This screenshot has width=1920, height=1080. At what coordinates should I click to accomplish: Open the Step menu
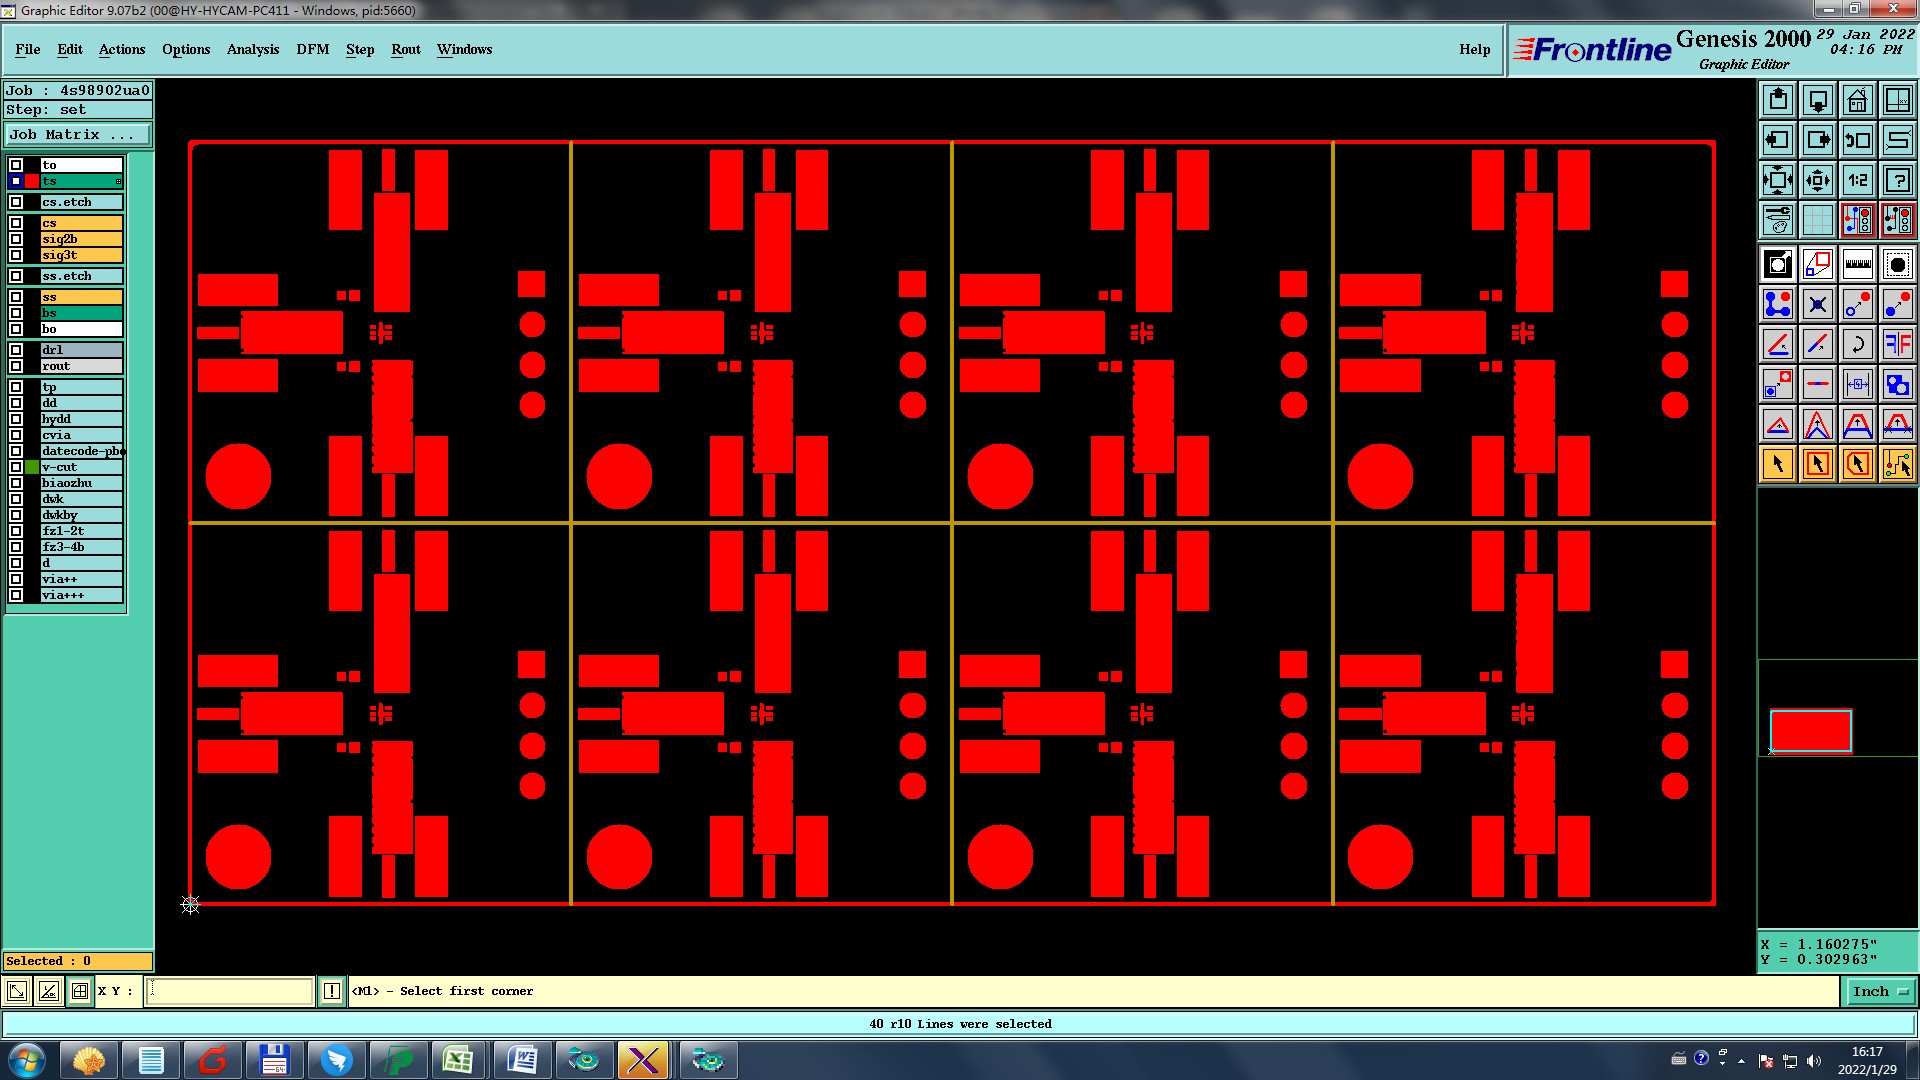click(x=360, y=49)
